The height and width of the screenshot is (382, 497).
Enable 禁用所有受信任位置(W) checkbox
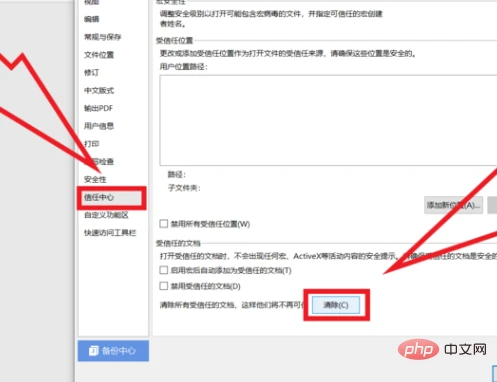pyautogui.click(x=164, y=223)
